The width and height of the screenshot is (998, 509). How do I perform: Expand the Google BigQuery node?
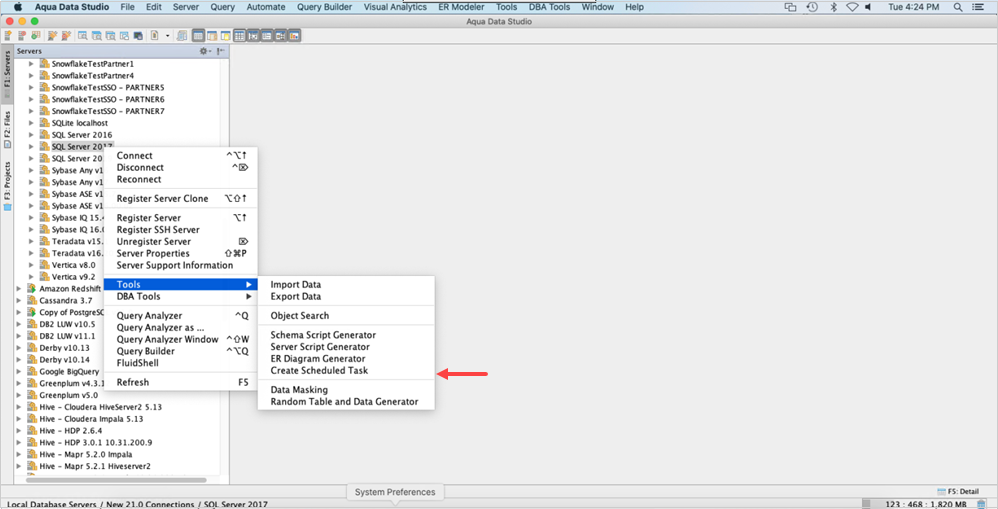click(19, 372)
